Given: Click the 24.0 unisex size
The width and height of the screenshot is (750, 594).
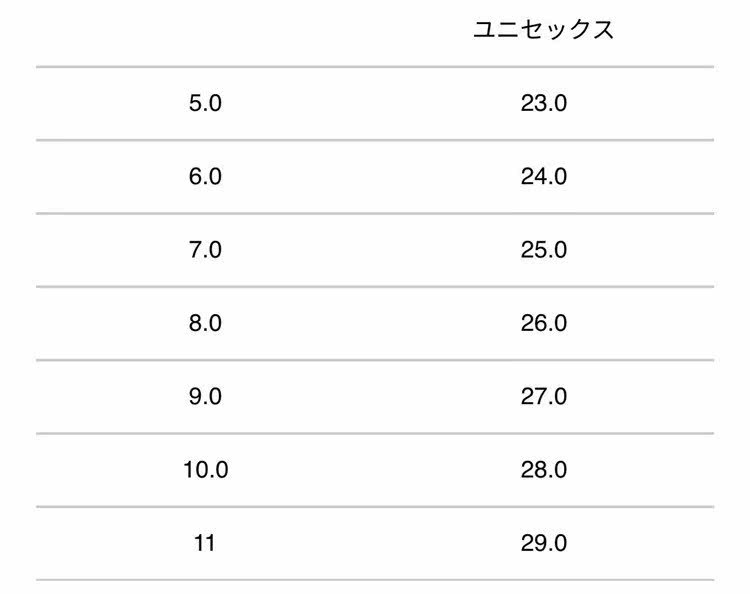Looking at the screenshot, I should [x=543, y=177].
